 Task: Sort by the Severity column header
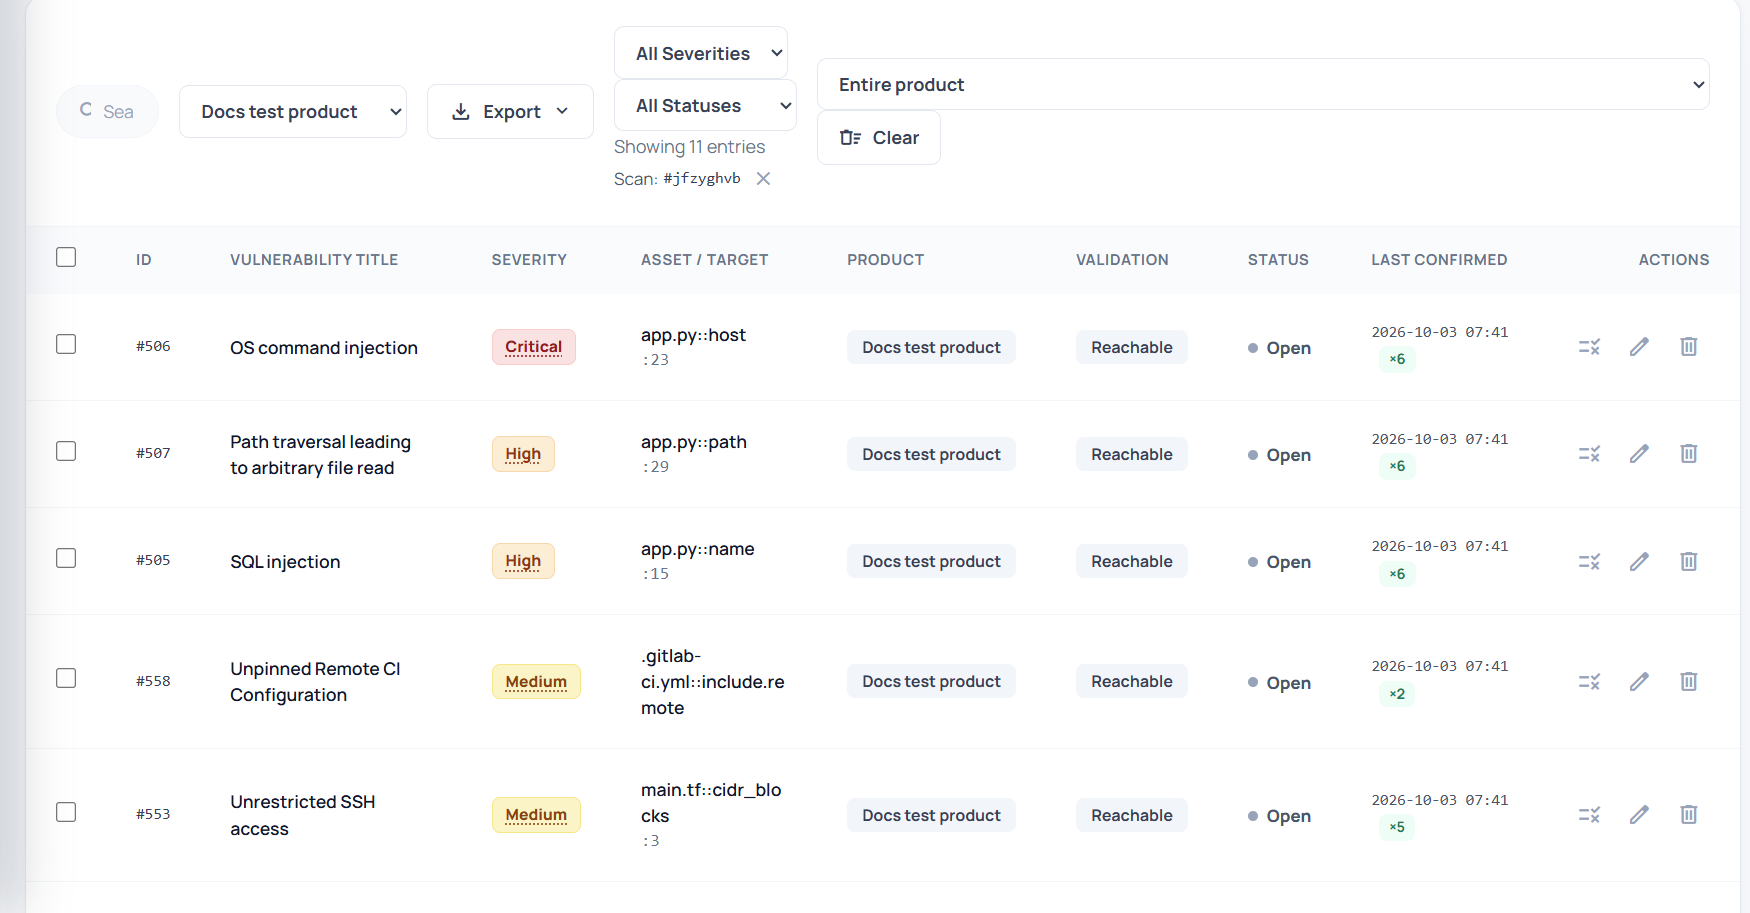[x=529, y=260]
